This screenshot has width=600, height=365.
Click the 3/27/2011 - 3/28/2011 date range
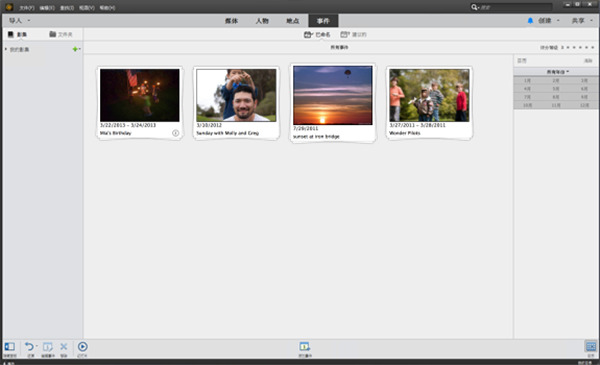point(417,125)
